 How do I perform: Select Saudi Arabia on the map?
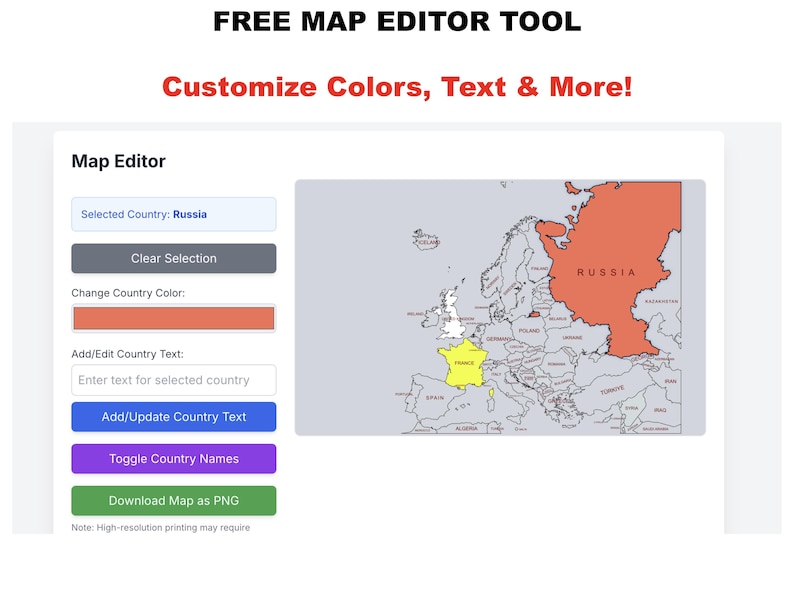(656, 429)
